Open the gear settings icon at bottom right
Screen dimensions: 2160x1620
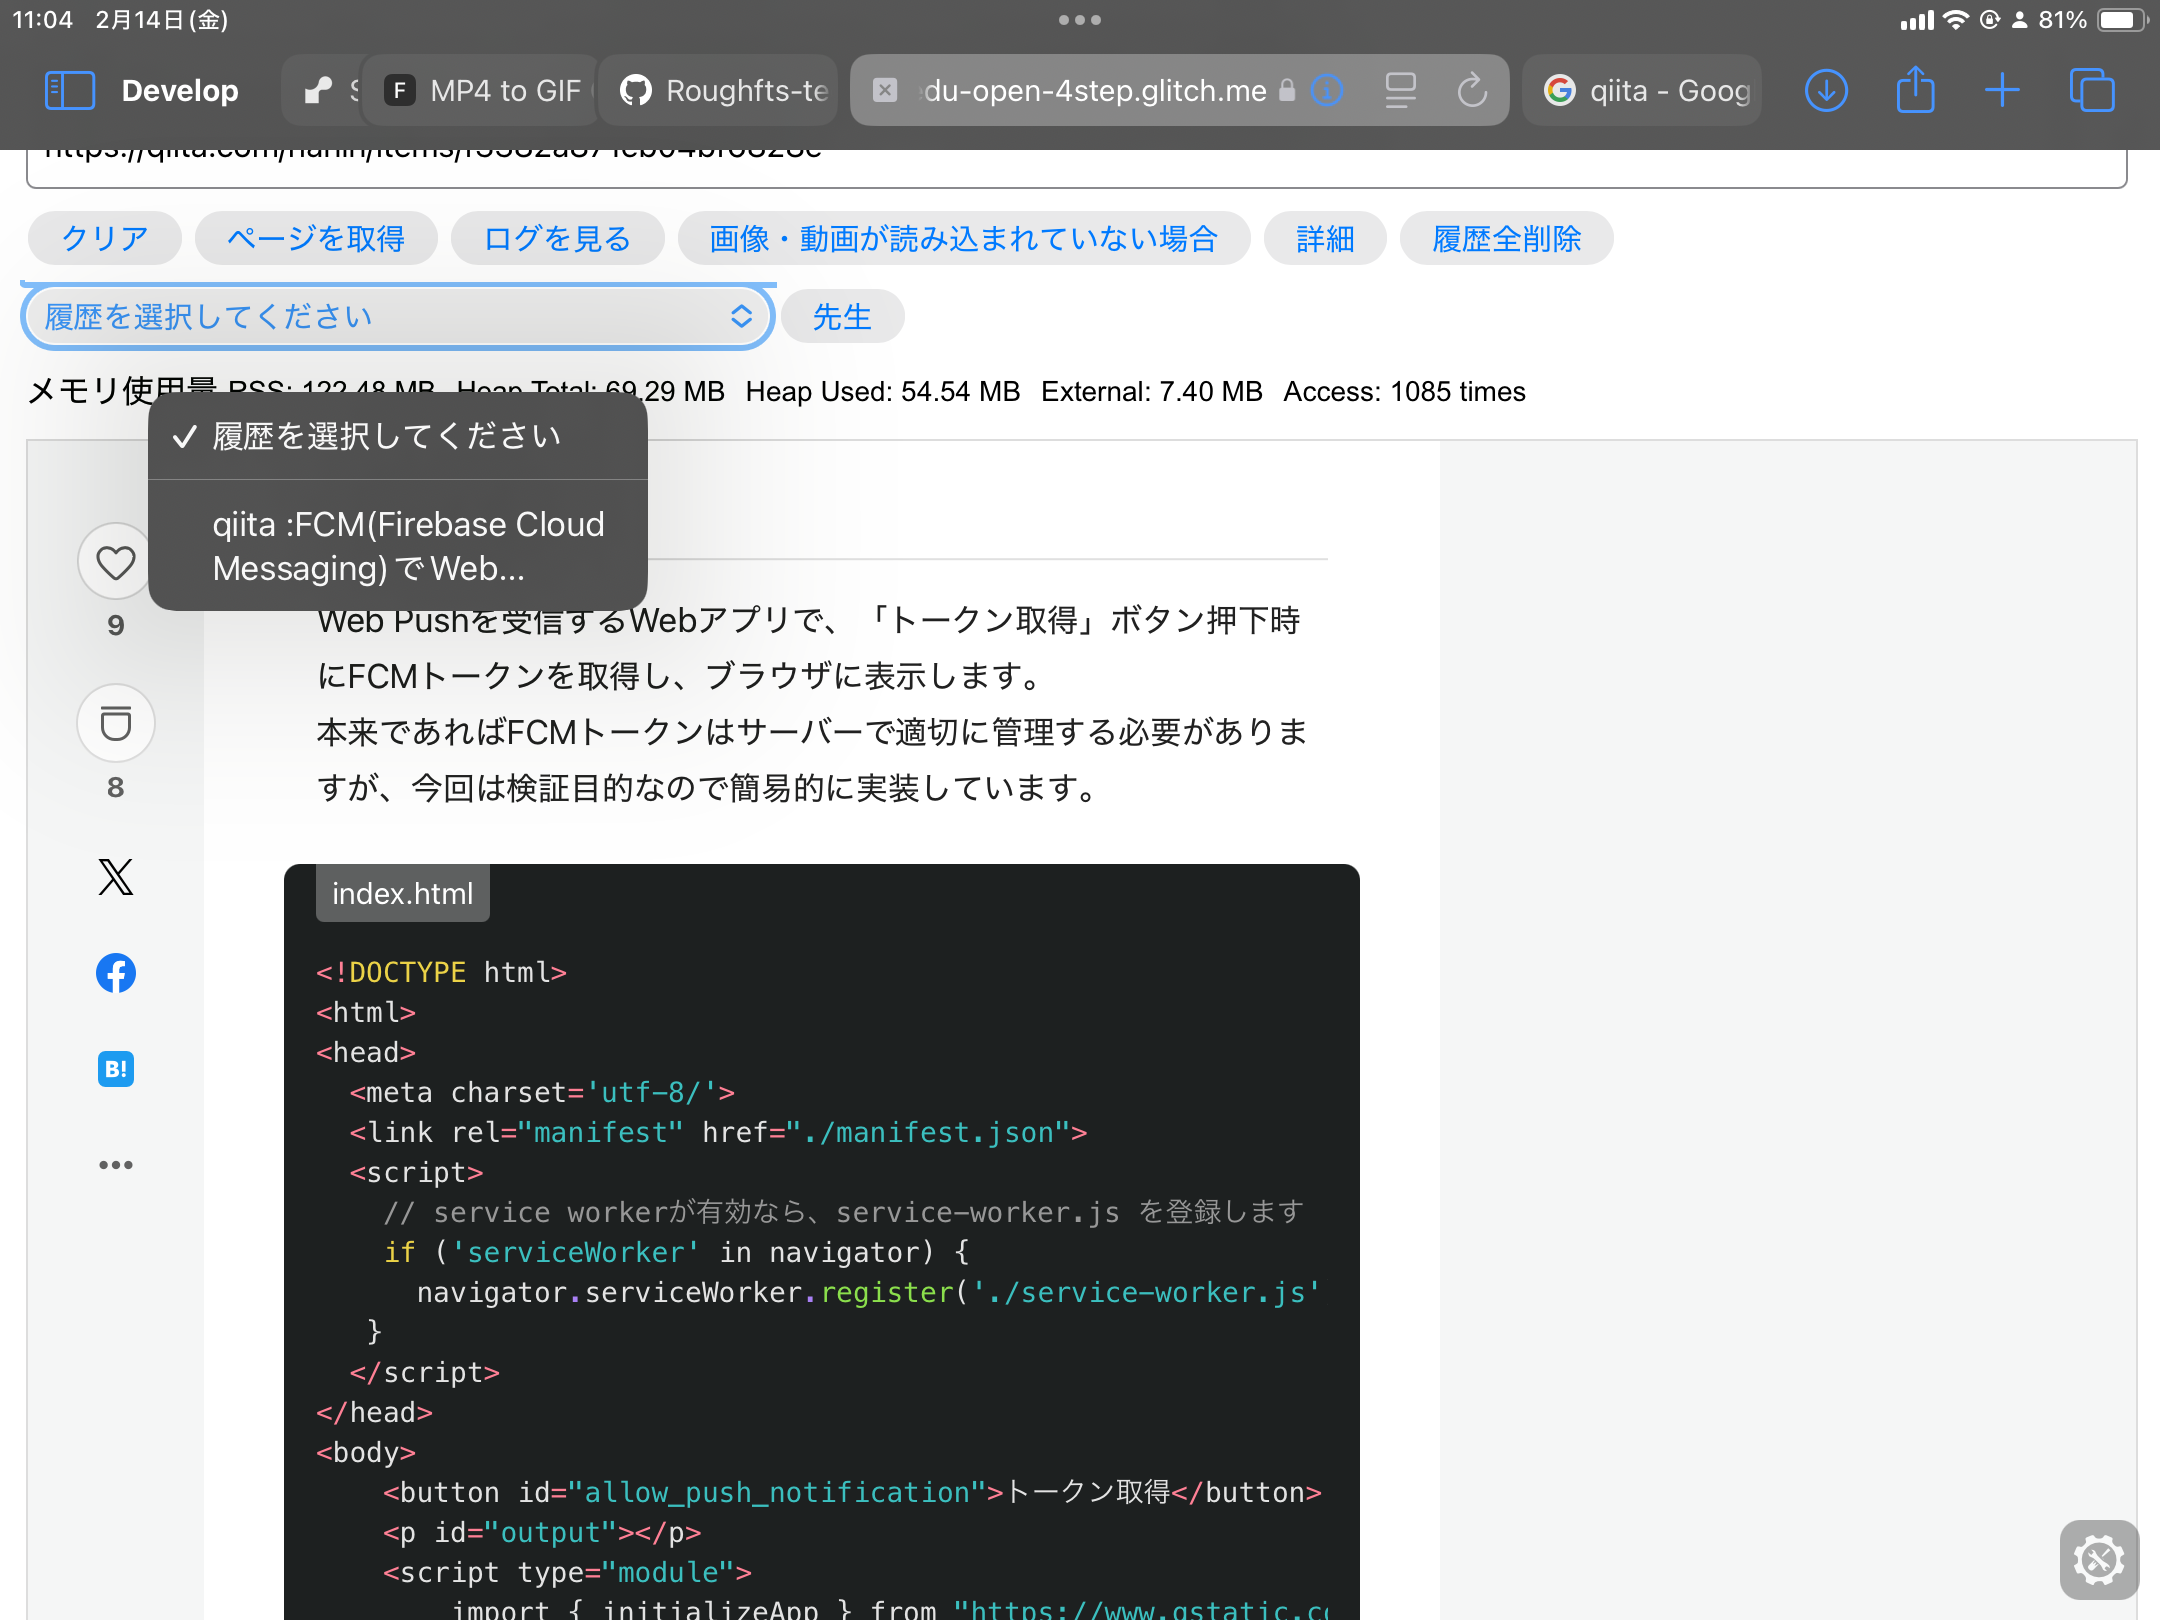(x=2097, y=1559)
